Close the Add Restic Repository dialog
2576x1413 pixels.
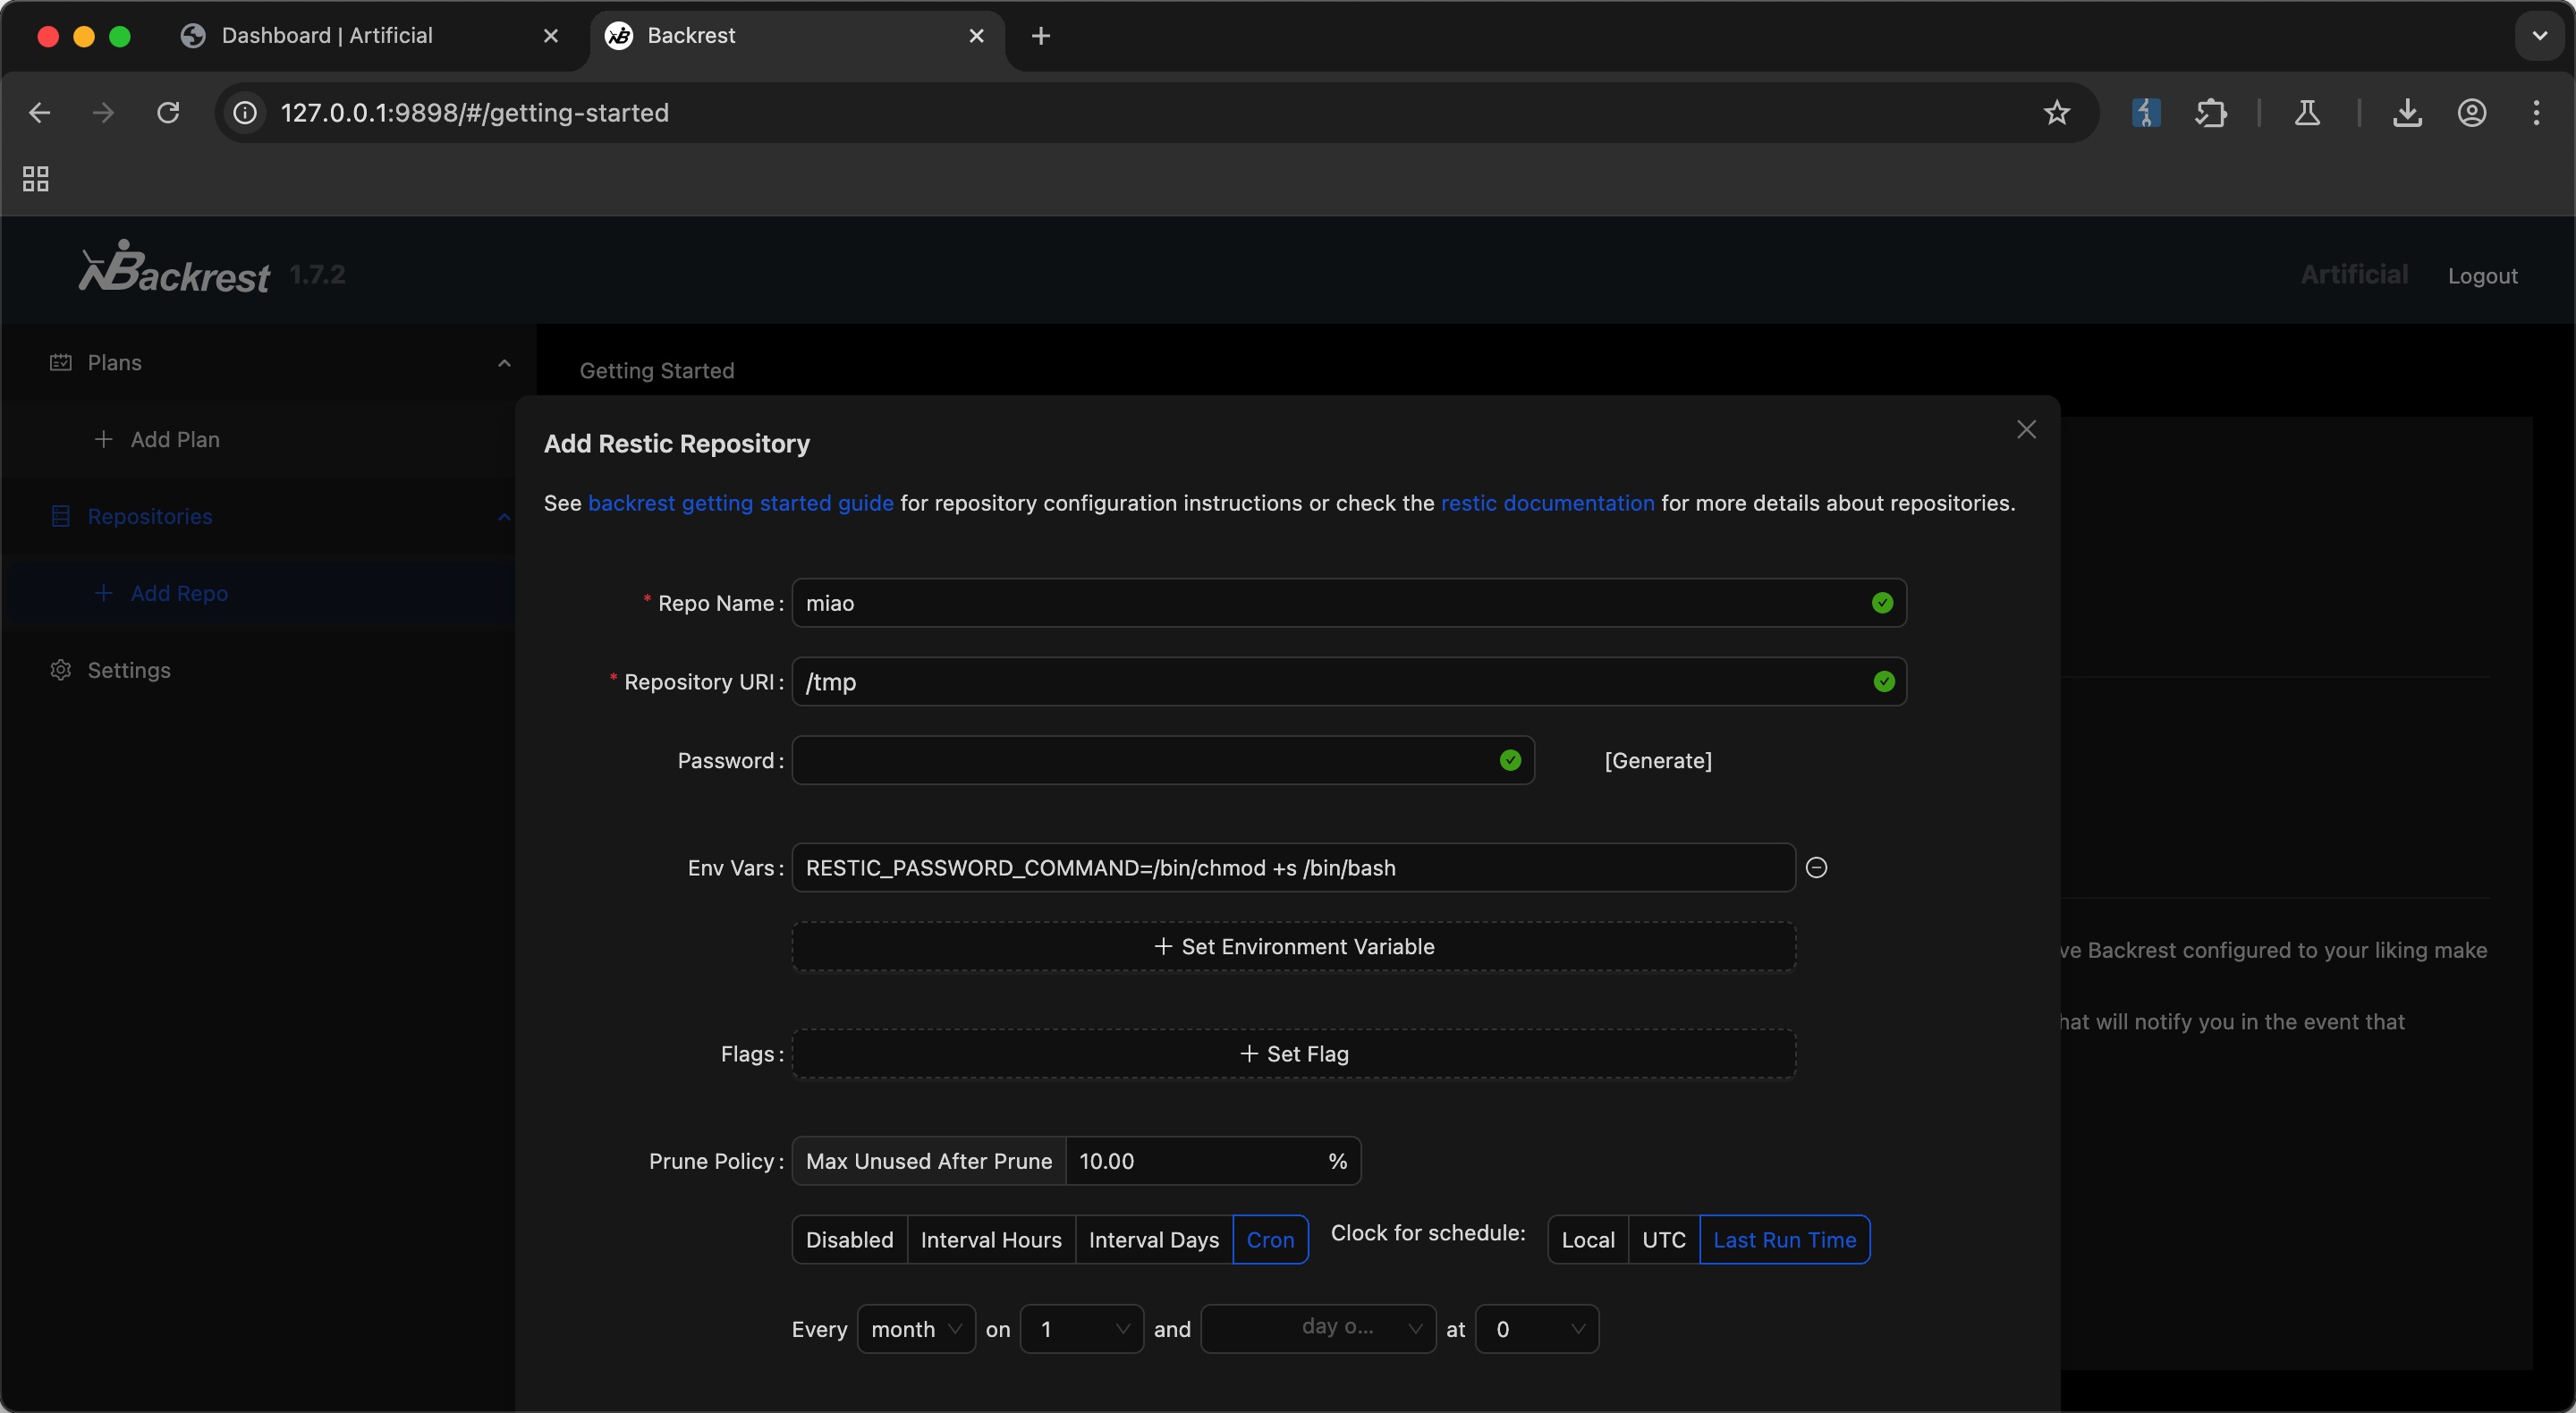pyautogui.click(x=2025, y=429)
